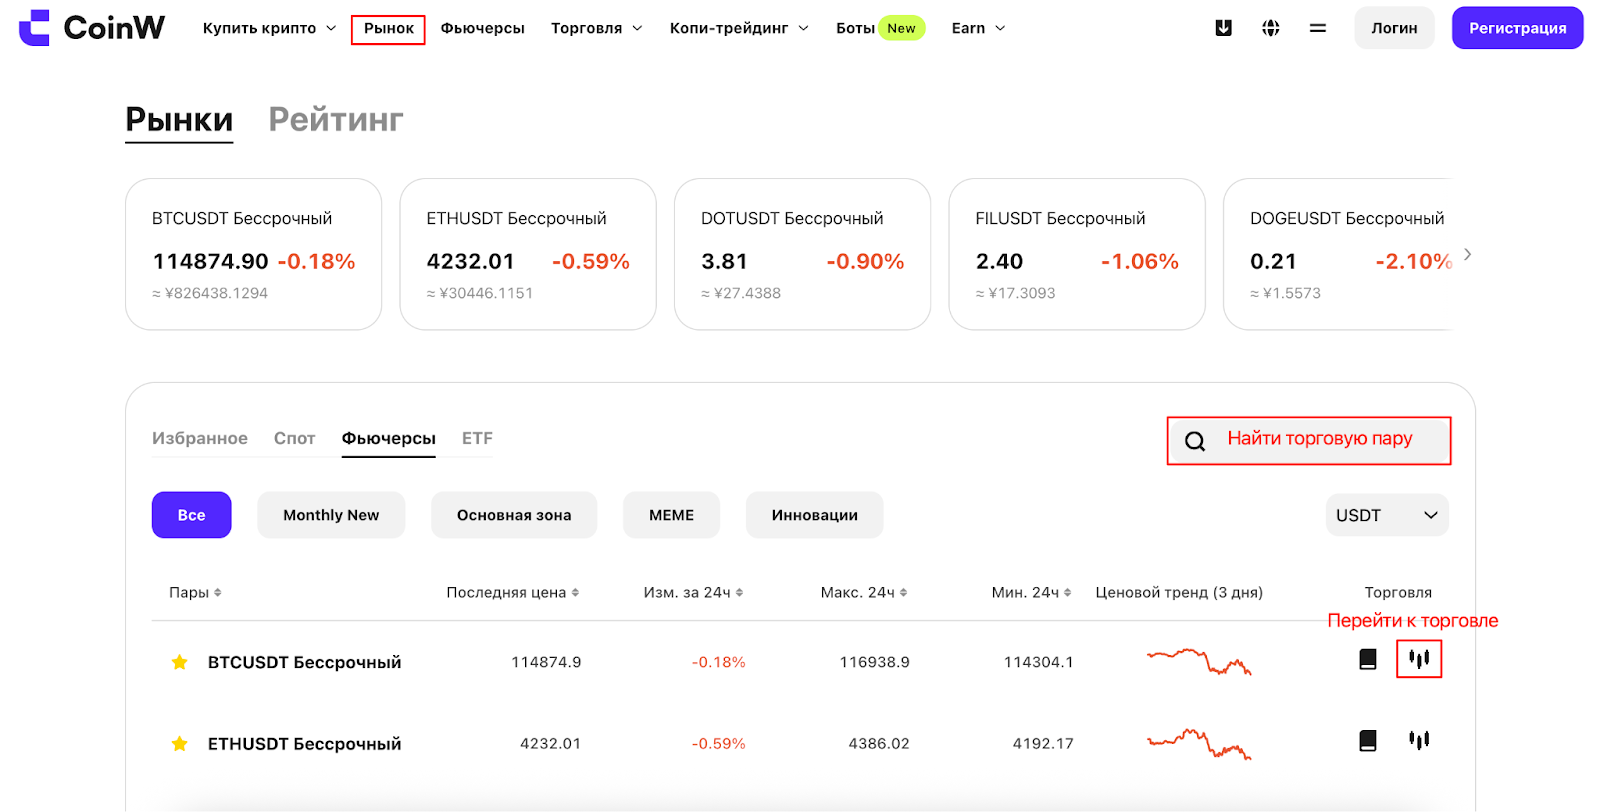This screenshot has height=812, width=1600.
Task: Sort by Пары column arrows
Action: (x=218, y=593)
